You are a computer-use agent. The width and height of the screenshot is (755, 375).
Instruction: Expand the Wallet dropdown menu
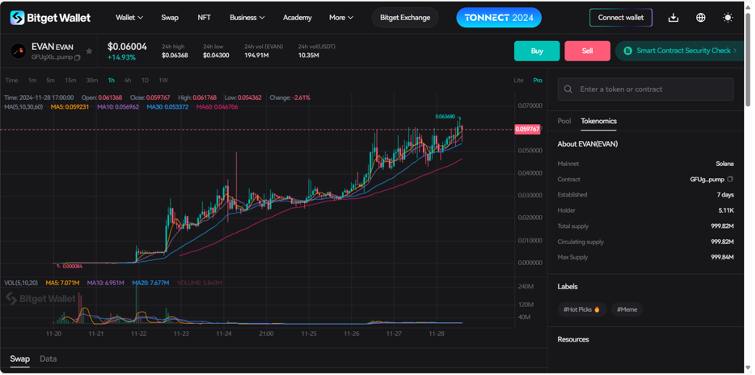pos(129,18)
